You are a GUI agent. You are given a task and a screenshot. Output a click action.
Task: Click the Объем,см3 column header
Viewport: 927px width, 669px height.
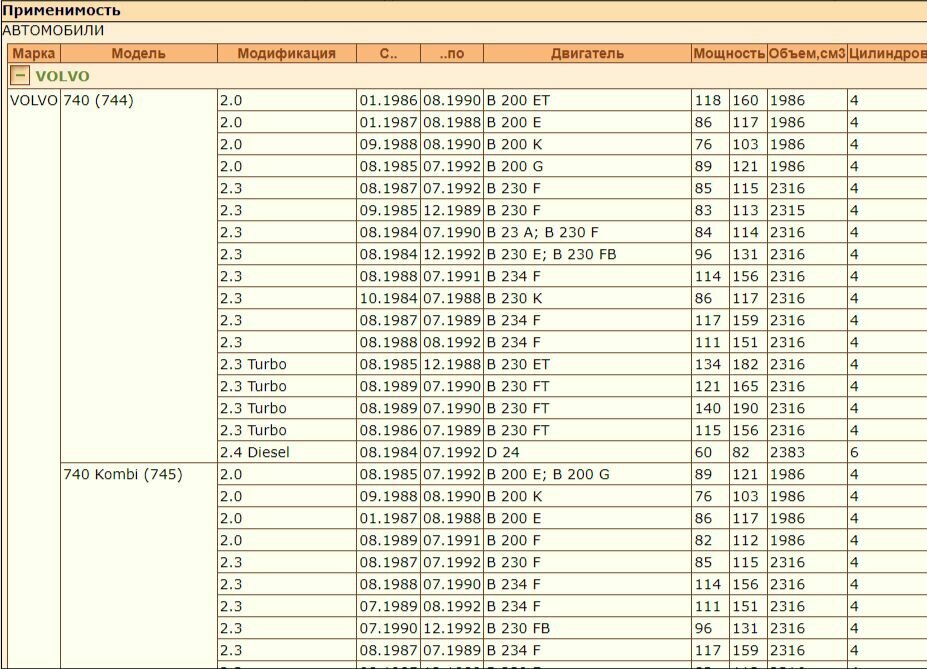[x=807, y=53]
